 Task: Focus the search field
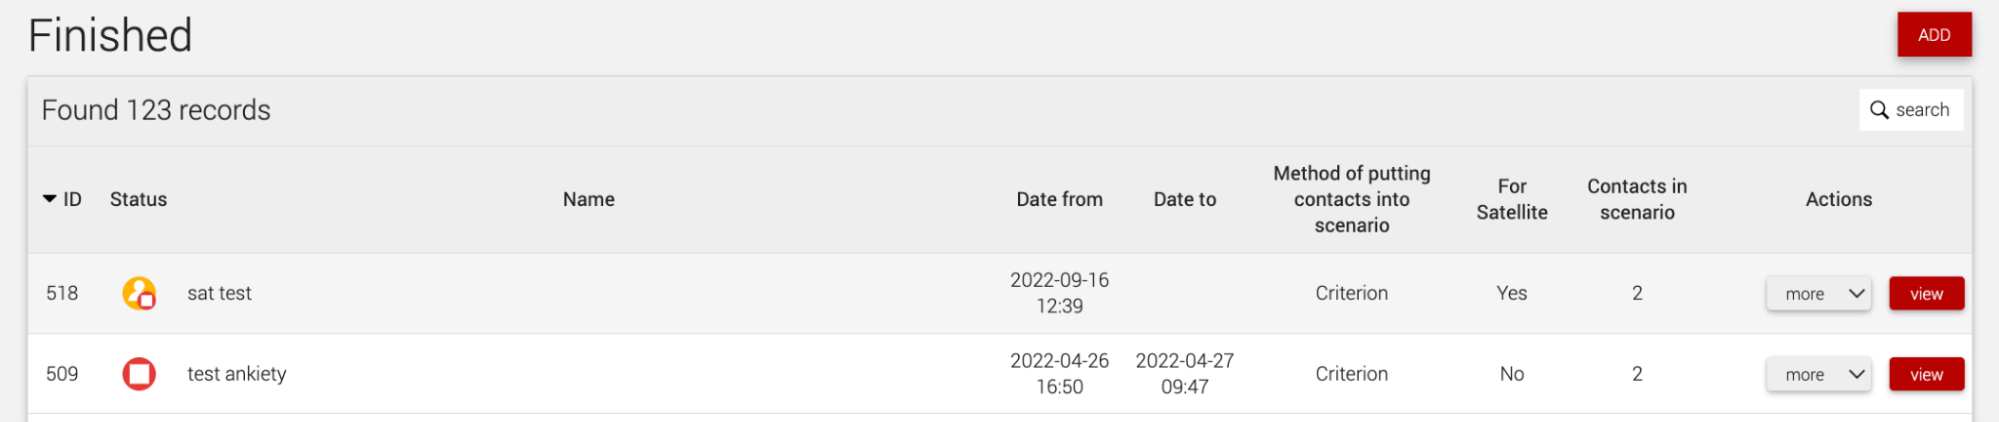[x=1911, y=110]
